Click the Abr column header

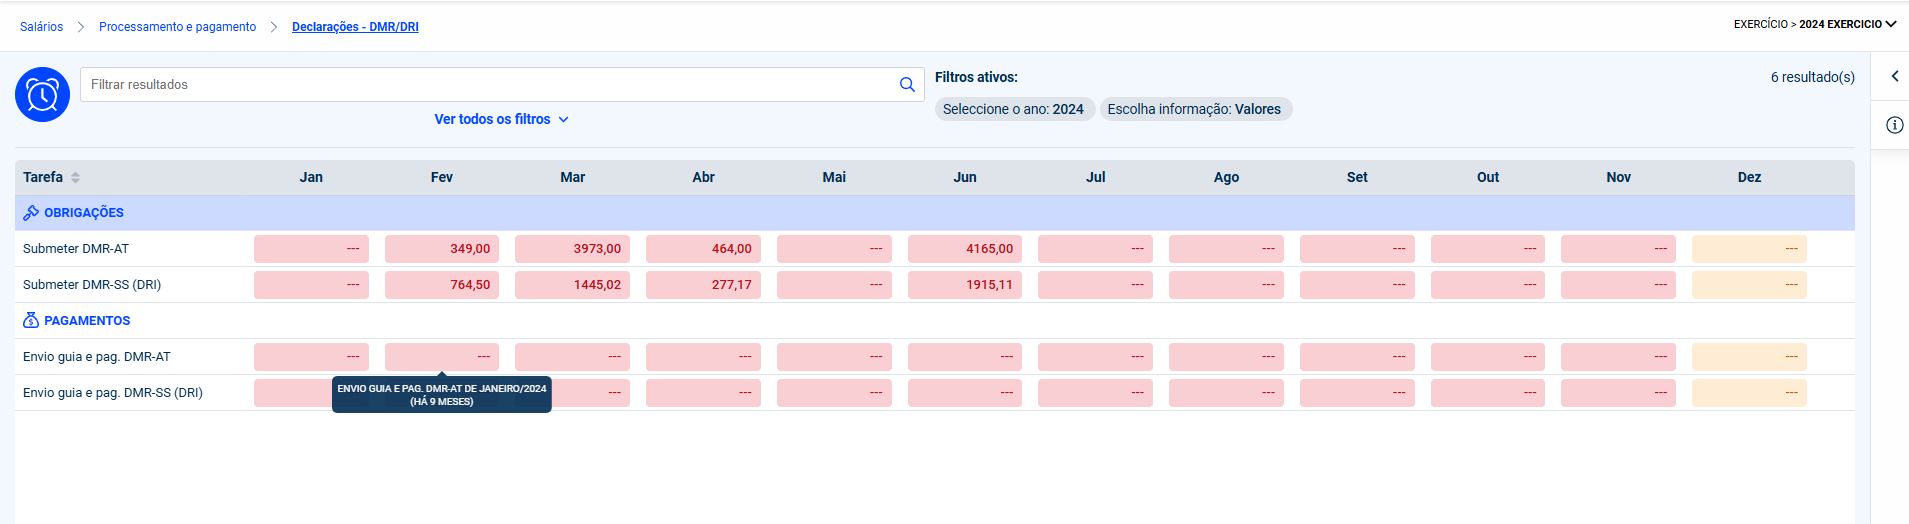tap(703, 177)
